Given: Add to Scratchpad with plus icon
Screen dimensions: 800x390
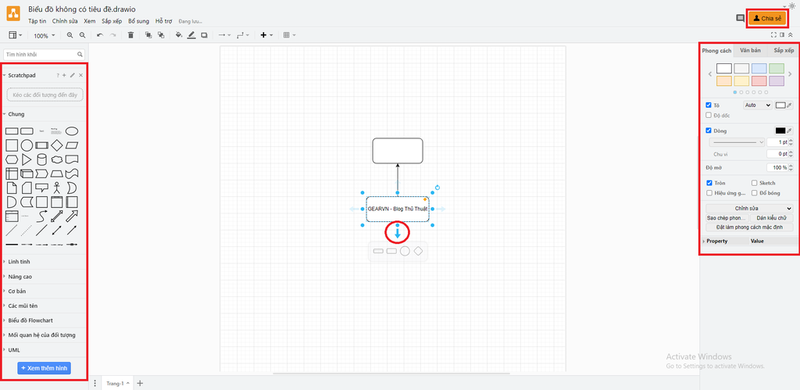Looking at the screenshot, I should [x=64, y=75].
